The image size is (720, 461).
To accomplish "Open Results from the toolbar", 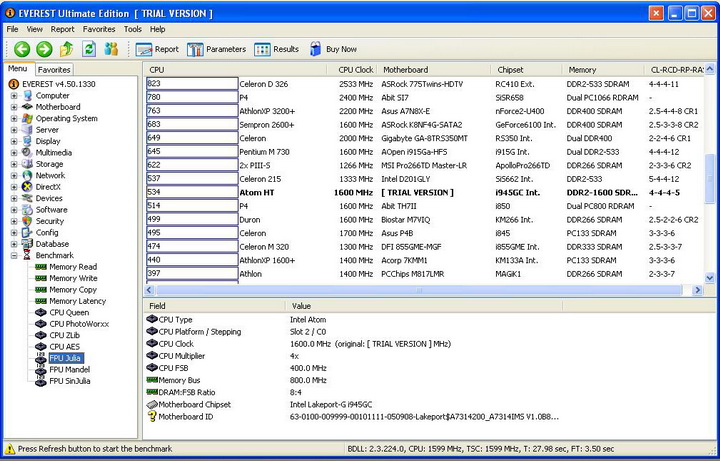I will 276,49.
